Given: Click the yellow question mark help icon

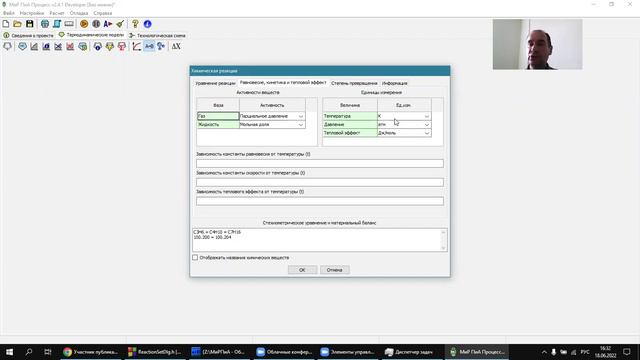Looking at the screenshot, I should pyautogui.click(x=135, y=24).
